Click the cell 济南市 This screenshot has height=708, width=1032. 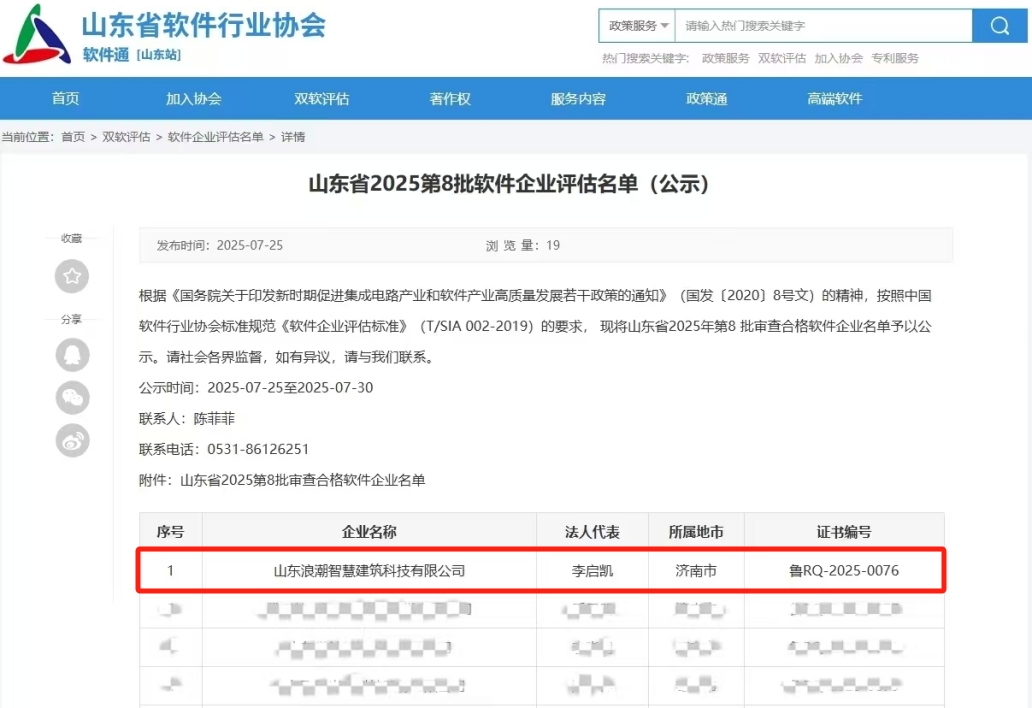(696, 570)
